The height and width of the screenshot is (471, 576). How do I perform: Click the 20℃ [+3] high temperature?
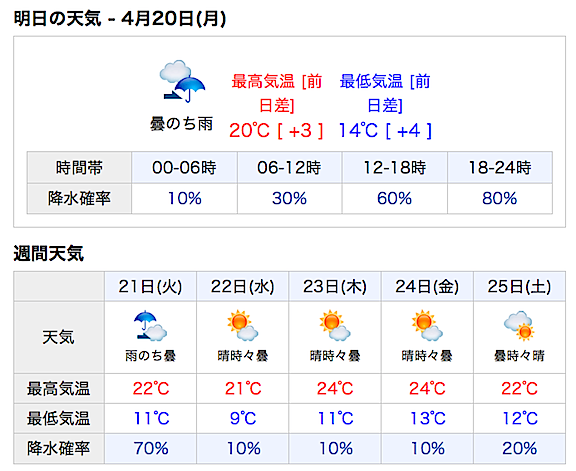pyautogui.click(x=276, y=130)
